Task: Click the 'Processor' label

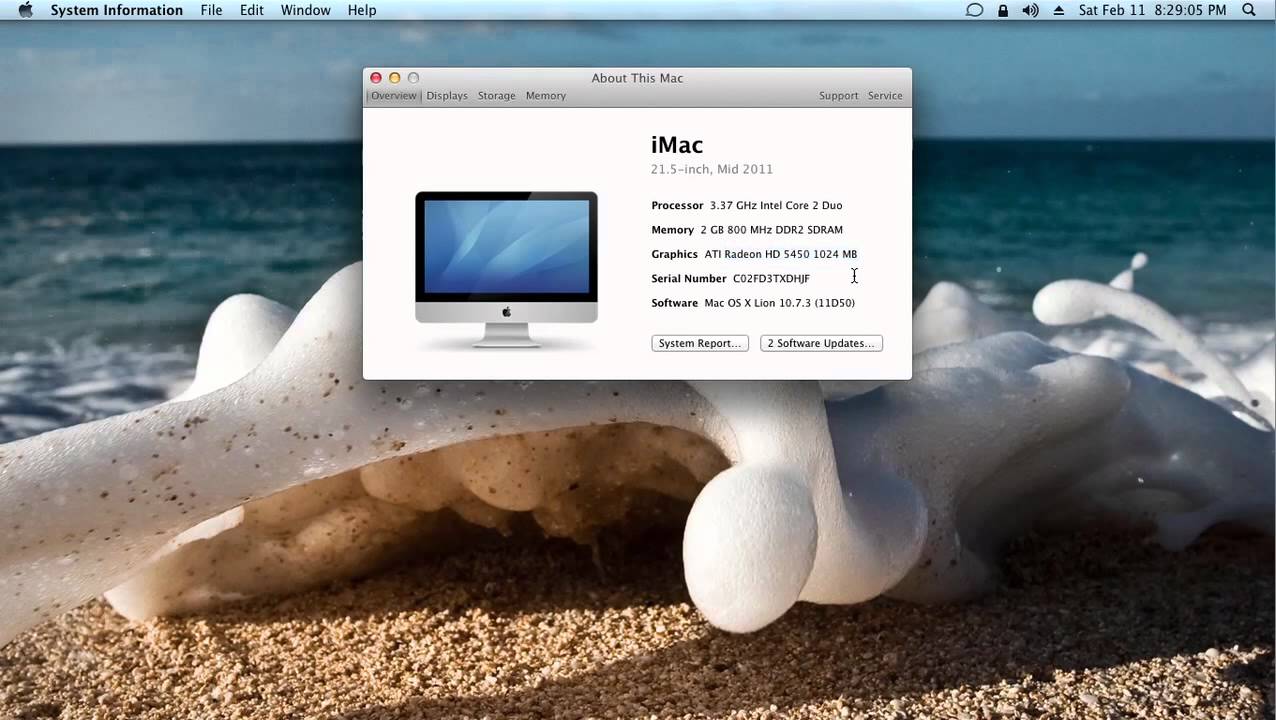Action: [677, 205]
